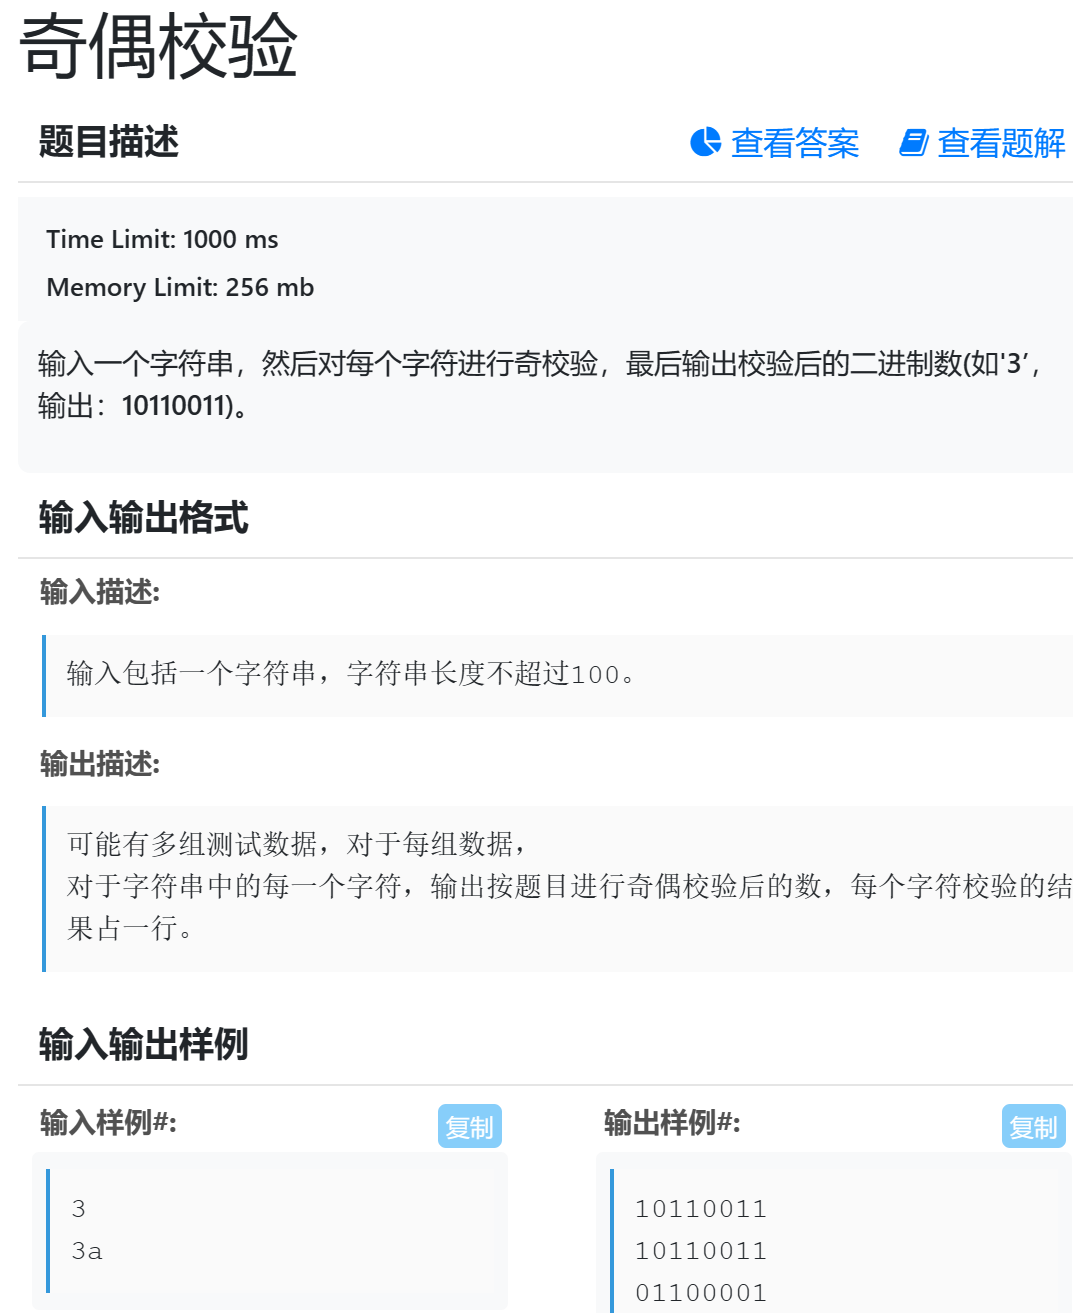This screenshot has width=1073, height=1316.
Task: Copy the input sample with 复制 button
Action: [x=469, y=1127]
